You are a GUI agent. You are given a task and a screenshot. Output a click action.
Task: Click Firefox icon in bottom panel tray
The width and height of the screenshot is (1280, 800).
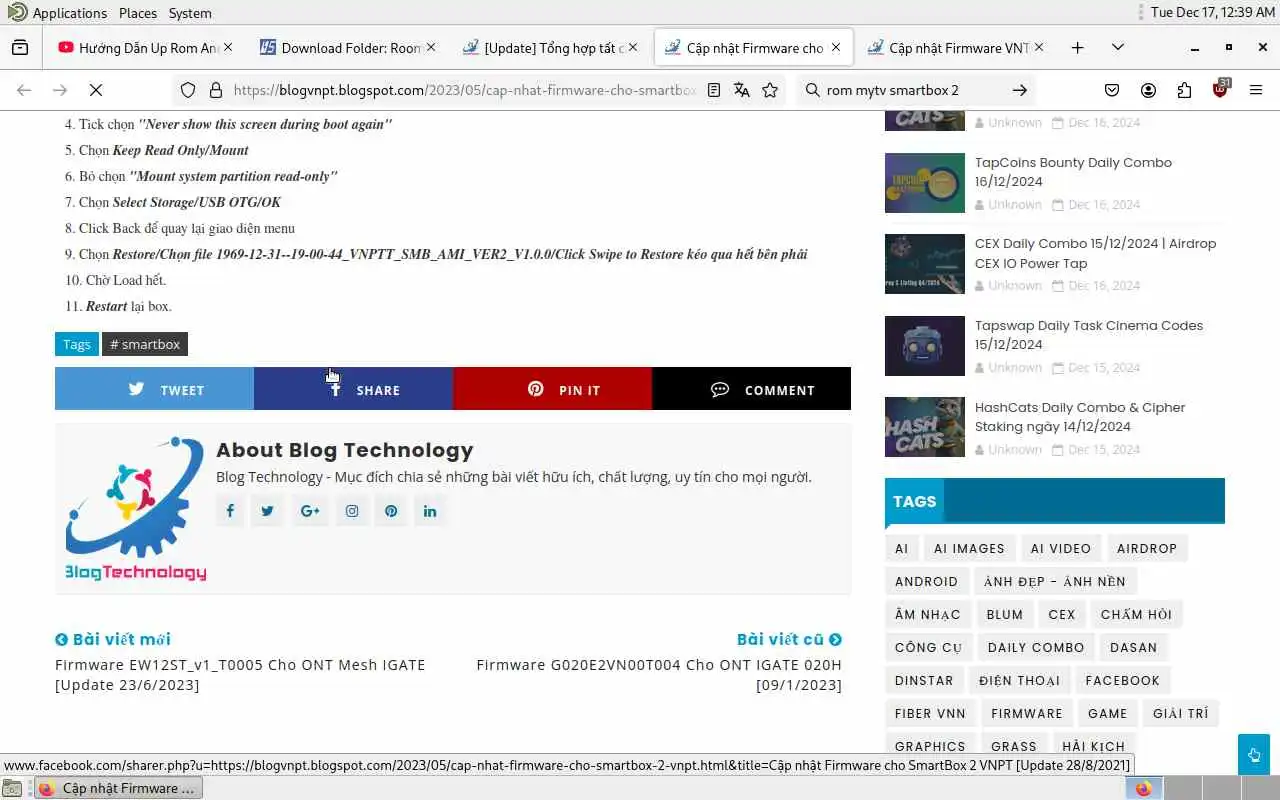coord(1144,788)
